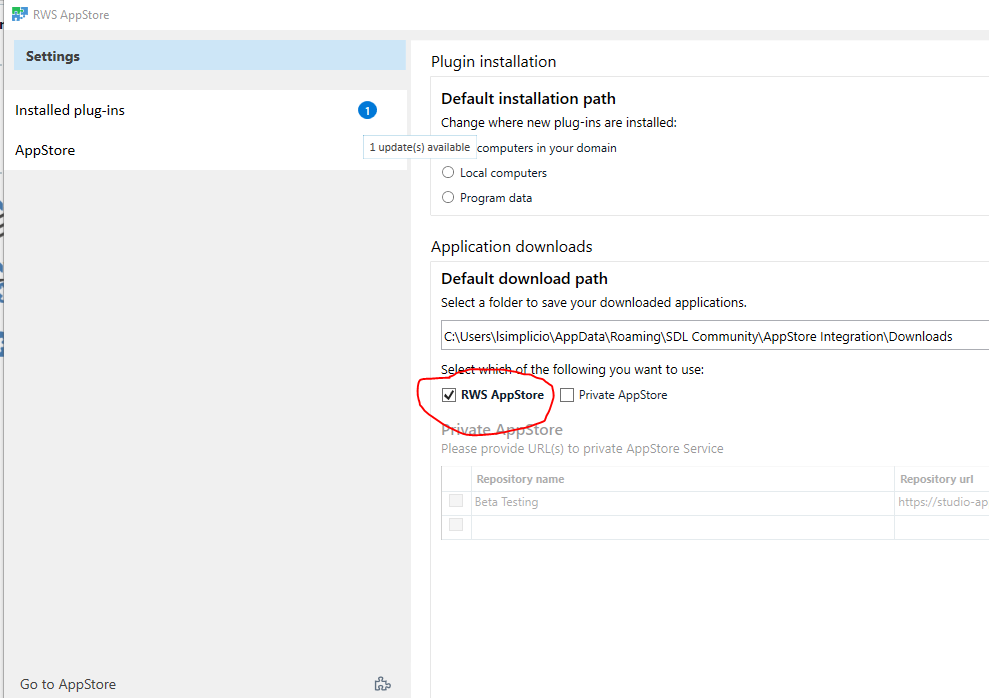Screen dimensions: 989x698
Task: Click the Beta Testing repository URL cell
Action: point(942,502)
